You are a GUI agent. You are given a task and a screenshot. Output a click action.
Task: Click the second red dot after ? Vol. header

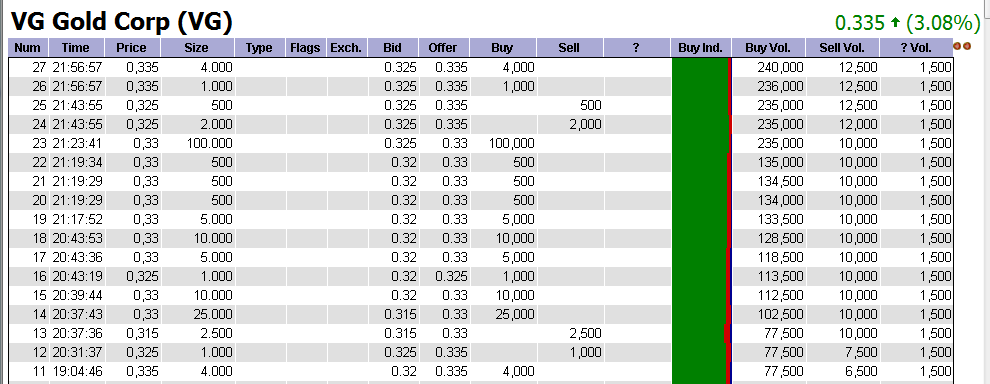(x=967, y=46)
